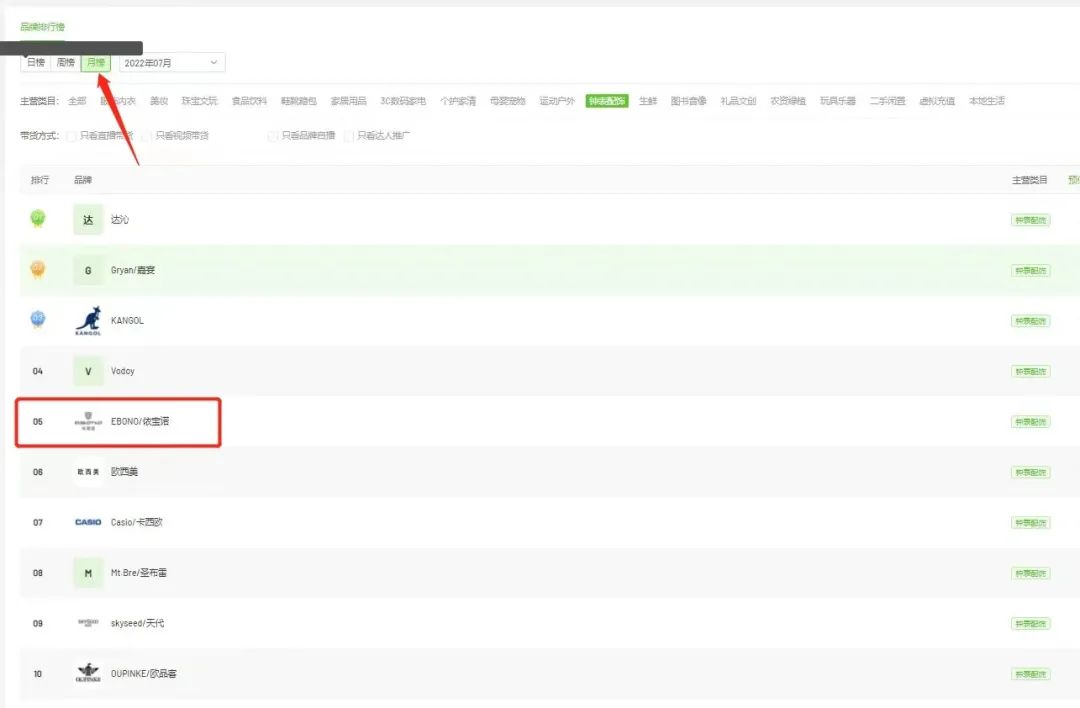
Task: Click the 达 logo tile of 达沁
Action: tap(88, 220)
